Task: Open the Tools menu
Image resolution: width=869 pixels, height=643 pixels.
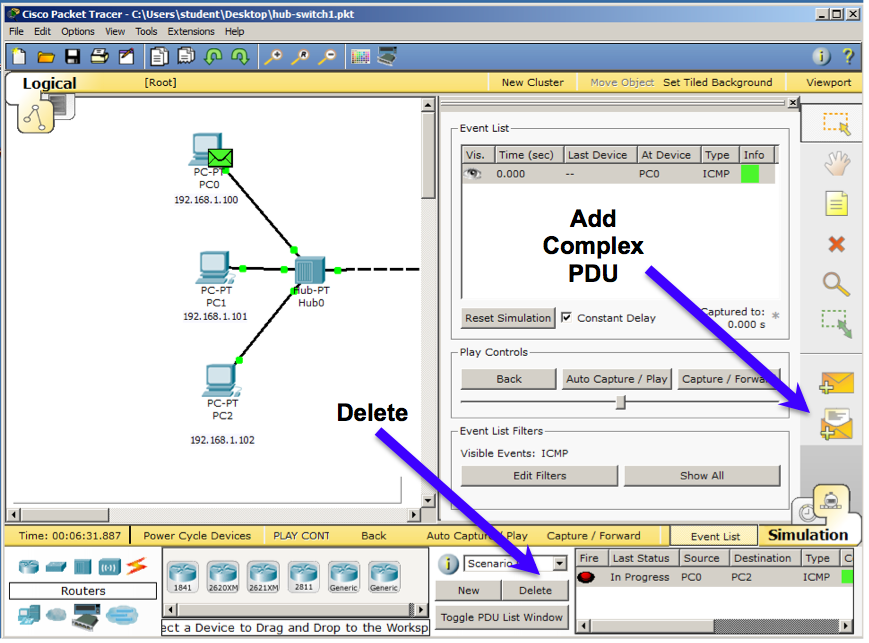Action: click(146, 31)
